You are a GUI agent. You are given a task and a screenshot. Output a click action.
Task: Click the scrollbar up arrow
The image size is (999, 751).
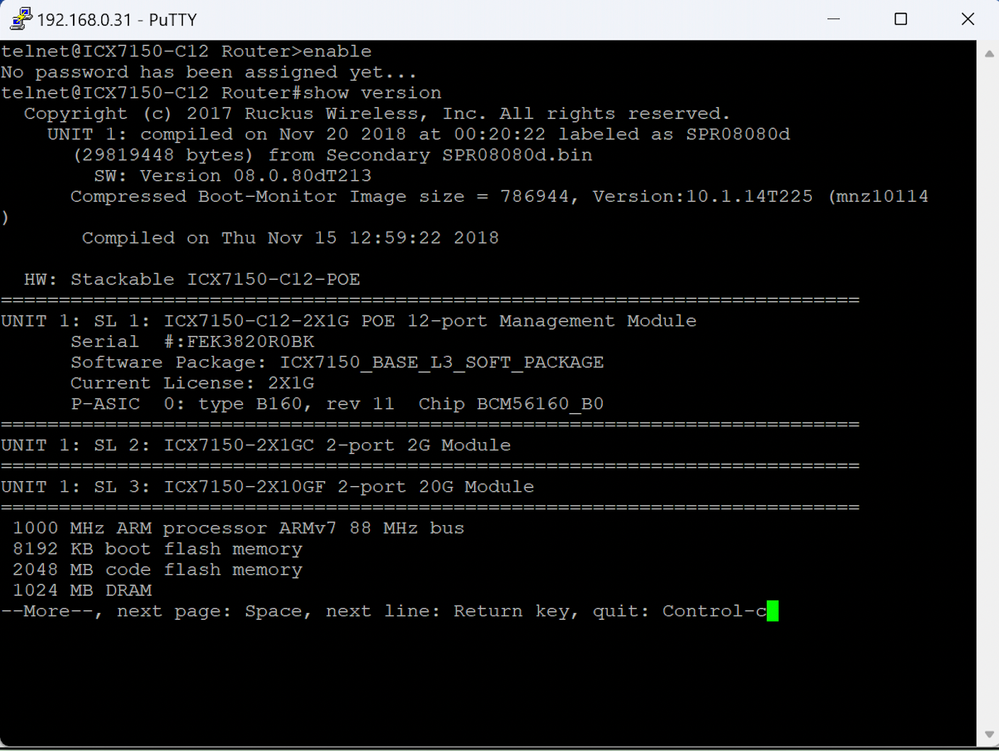(986, 50)
